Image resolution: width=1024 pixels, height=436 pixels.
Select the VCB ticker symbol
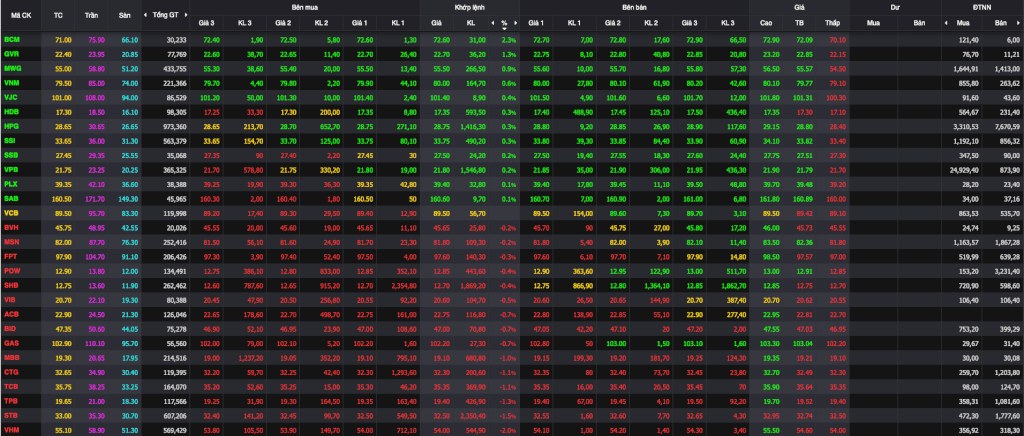tap(11, 213)
